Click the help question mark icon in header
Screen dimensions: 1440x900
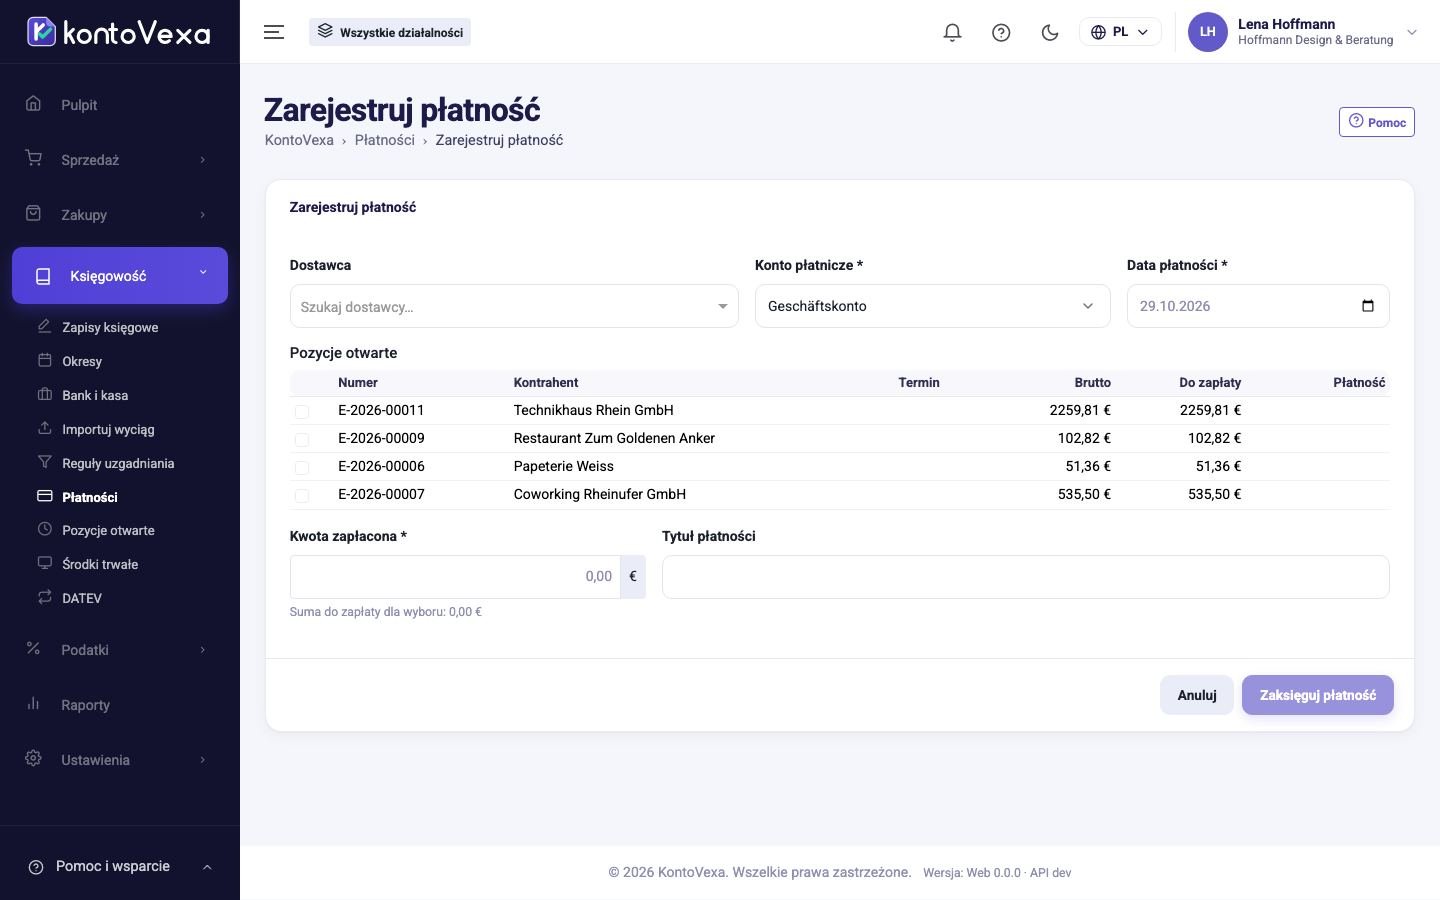[1001, 32]
